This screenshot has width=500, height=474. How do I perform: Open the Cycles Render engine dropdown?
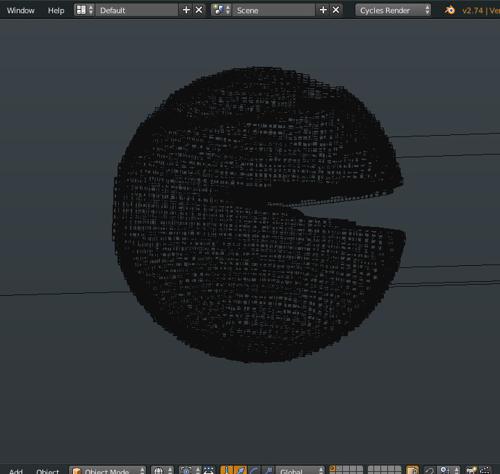pos(393,10)
